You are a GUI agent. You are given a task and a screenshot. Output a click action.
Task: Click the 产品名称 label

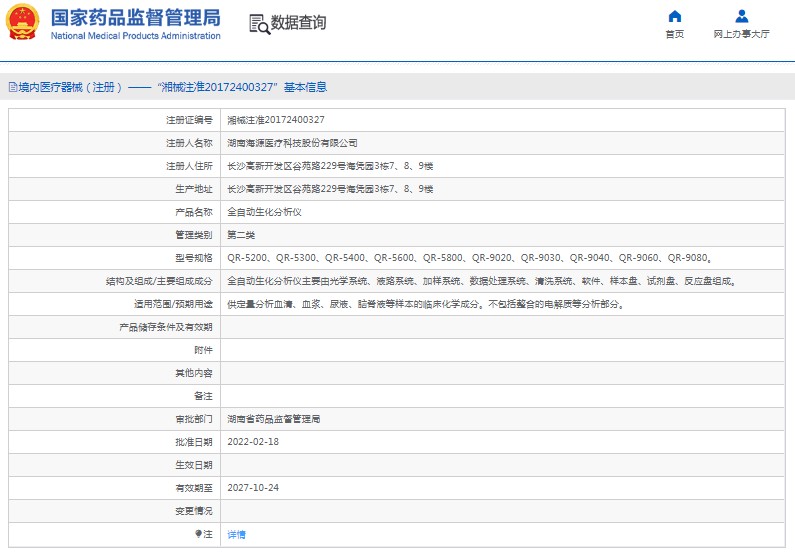(194, 212)
